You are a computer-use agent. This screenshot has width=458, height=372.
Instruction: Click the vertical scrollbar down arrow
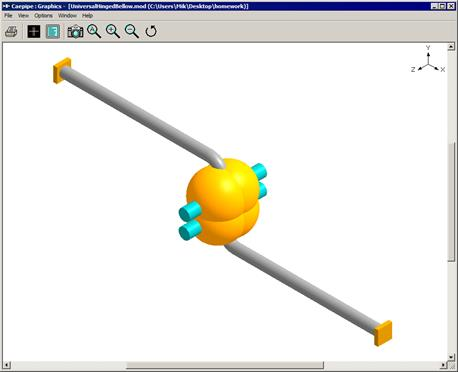click(x=451, y=357)
